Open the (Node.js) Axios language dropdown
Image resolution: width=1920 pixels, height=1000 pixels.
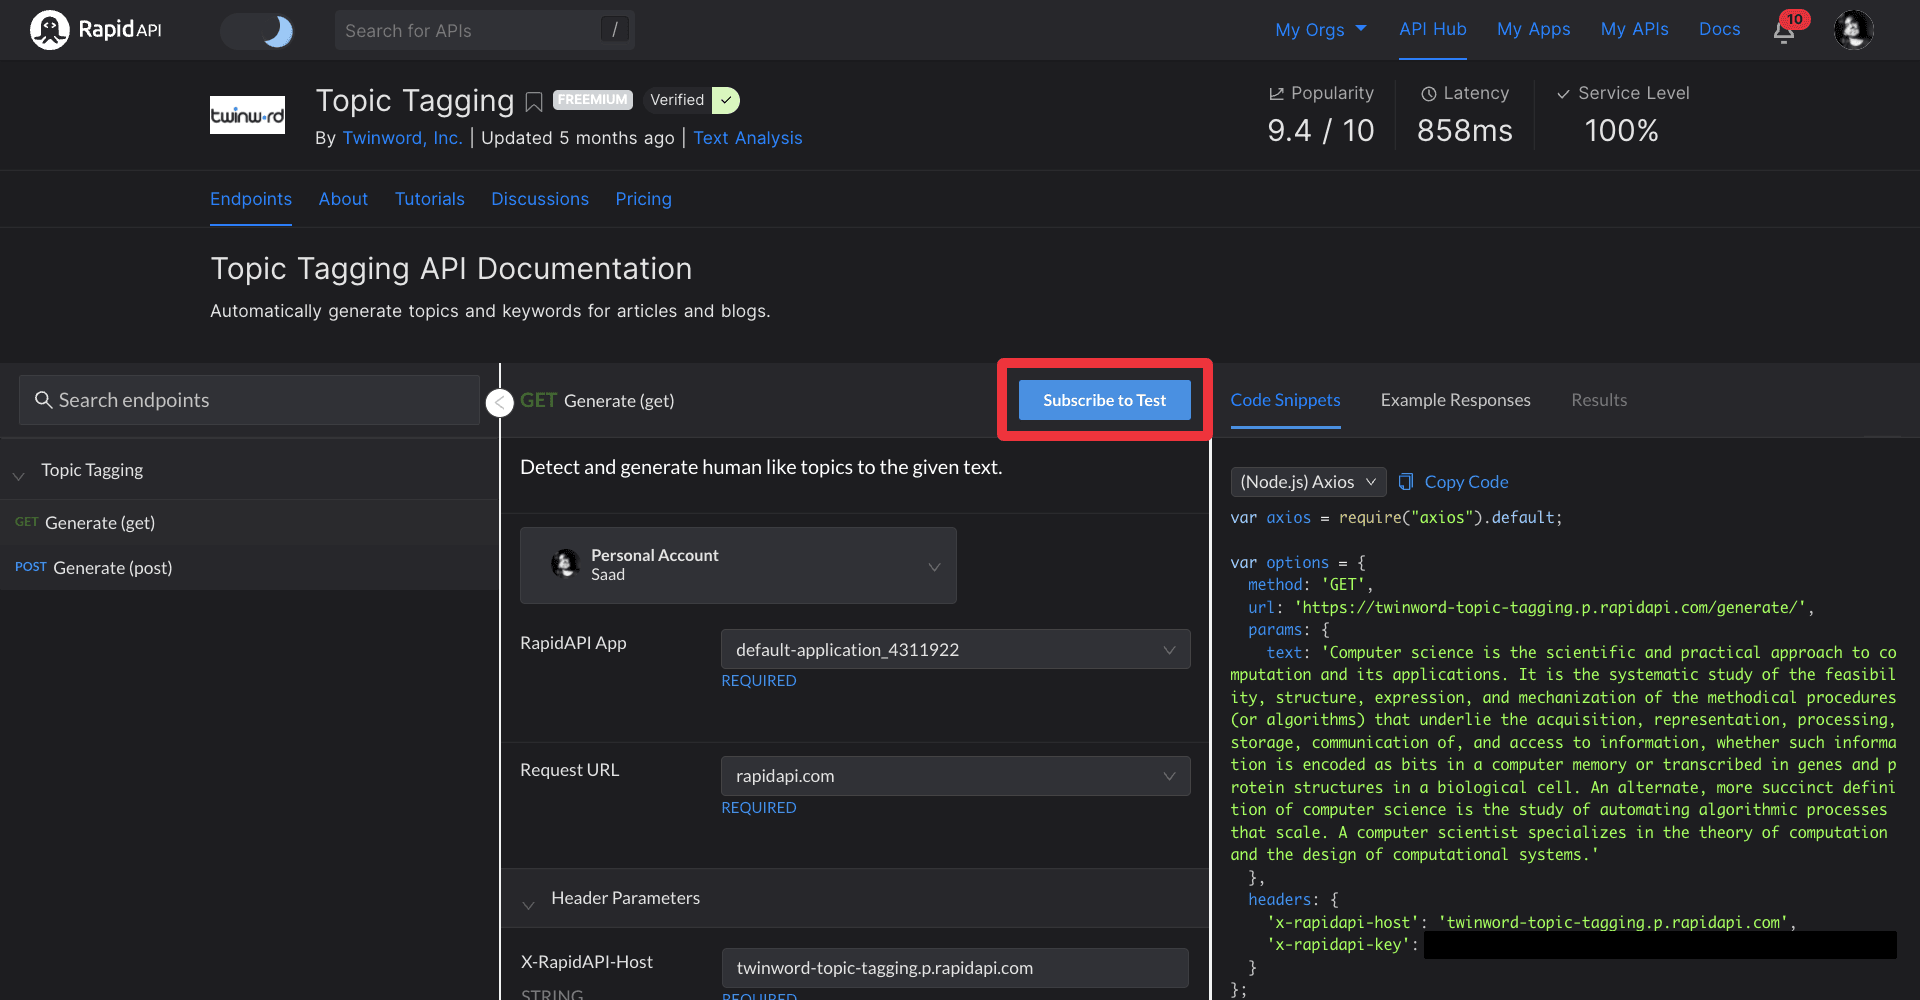pos(1308,482)
